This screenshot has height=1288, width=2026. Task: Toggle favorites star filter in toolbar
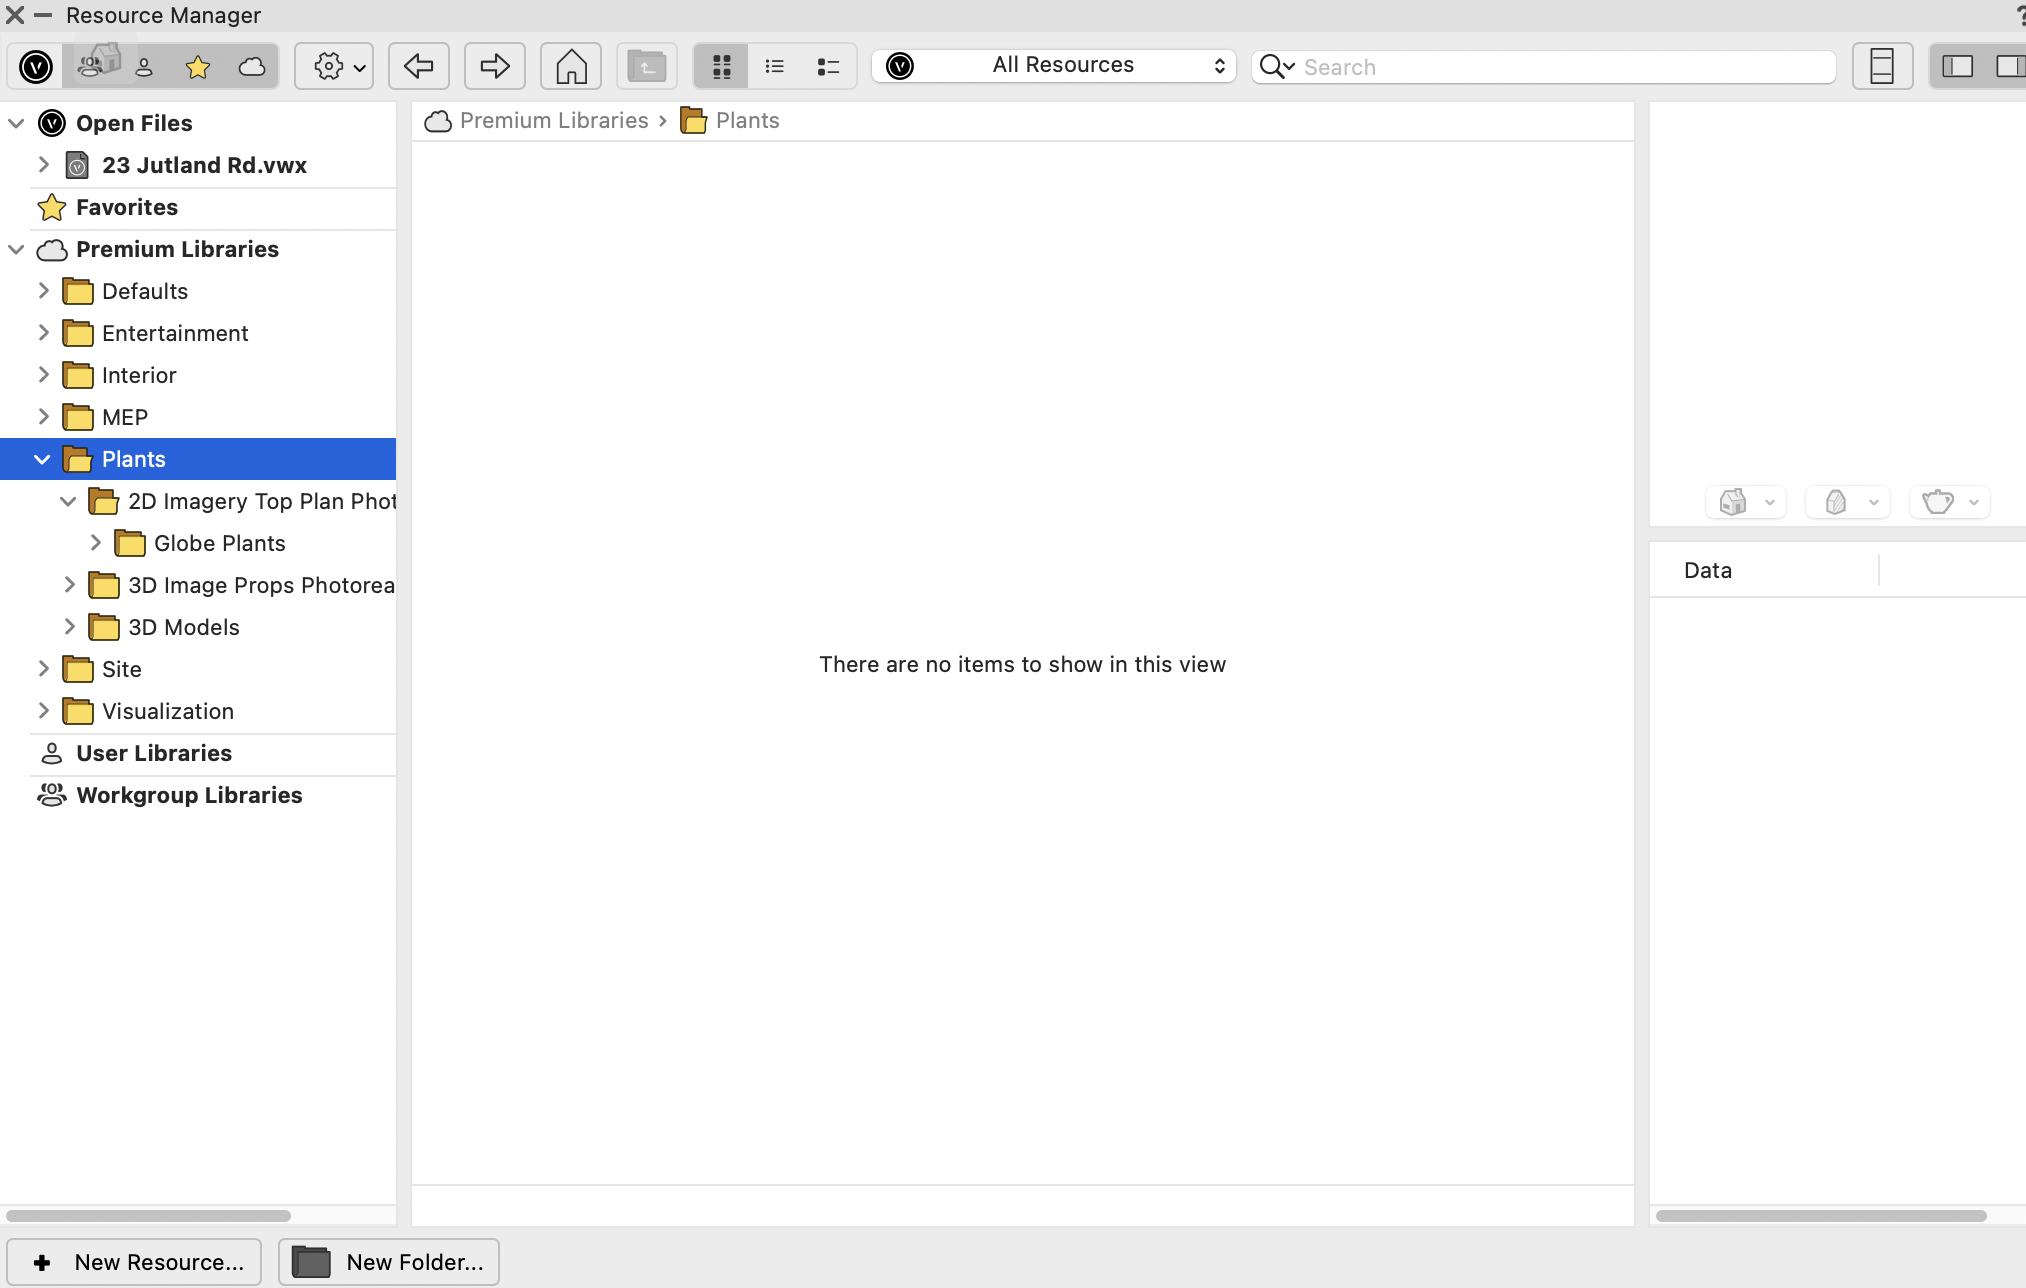click(x=198, y=67)
